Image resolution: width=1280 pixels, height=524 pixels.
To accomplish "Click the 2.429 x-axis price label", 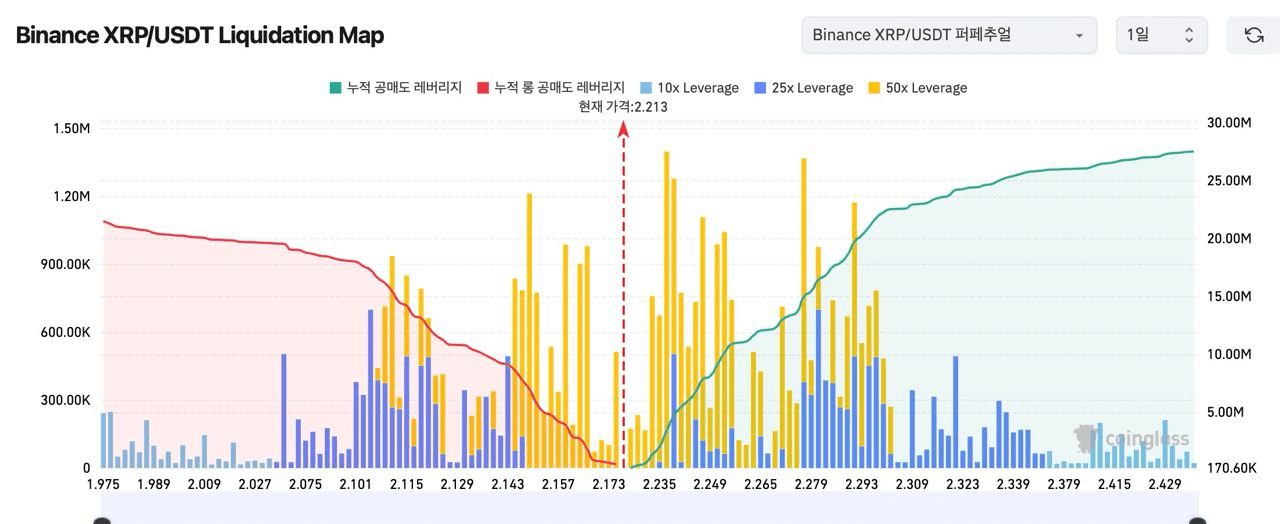I will tap(1165, 484).
